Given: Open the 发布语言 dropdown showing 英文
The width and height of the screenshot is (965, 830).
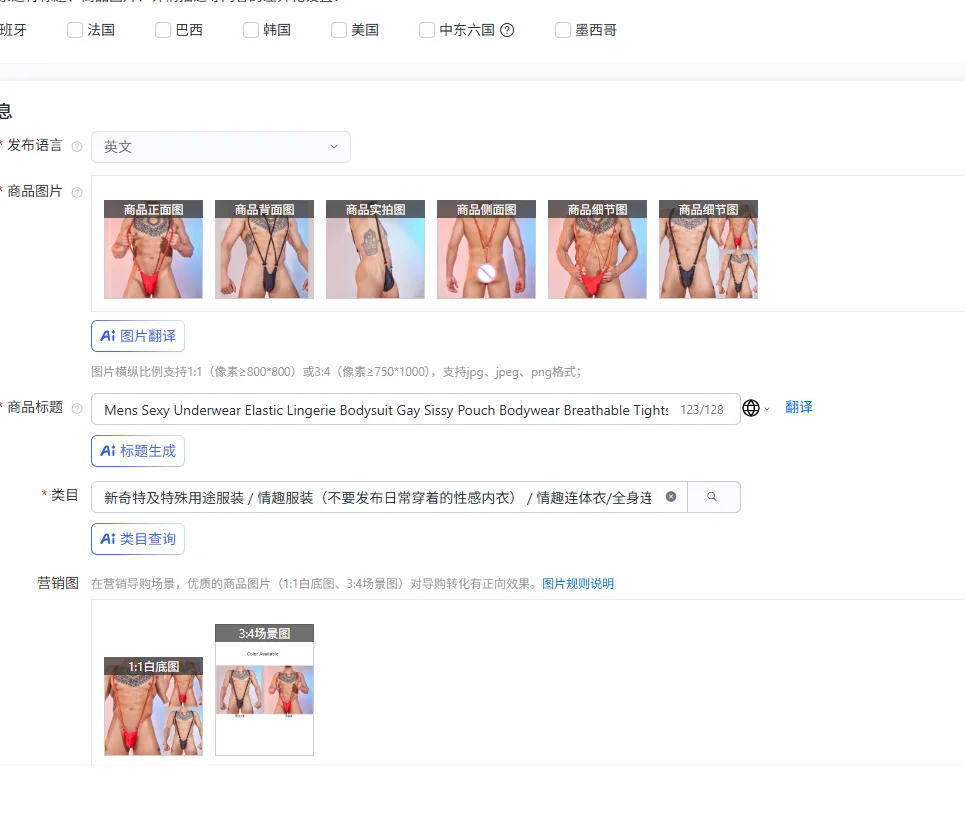Looking at the screenshot, I should click(x=221, y=147).
